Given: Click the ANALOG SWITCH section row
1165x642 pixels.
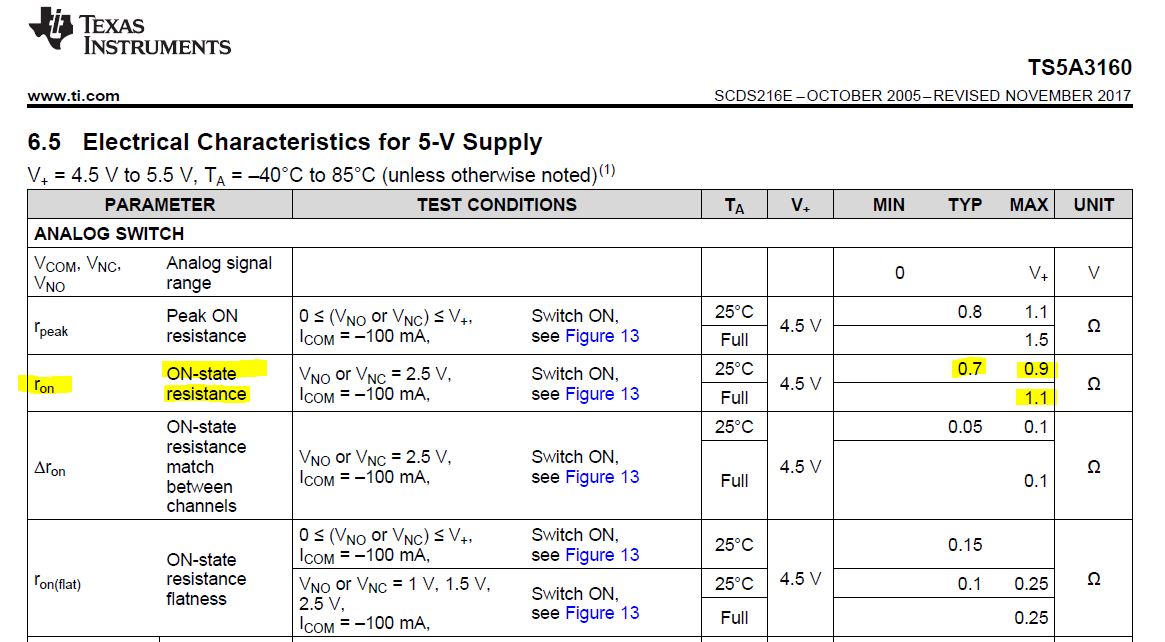Looking at the screenshot, I should 580,233.
